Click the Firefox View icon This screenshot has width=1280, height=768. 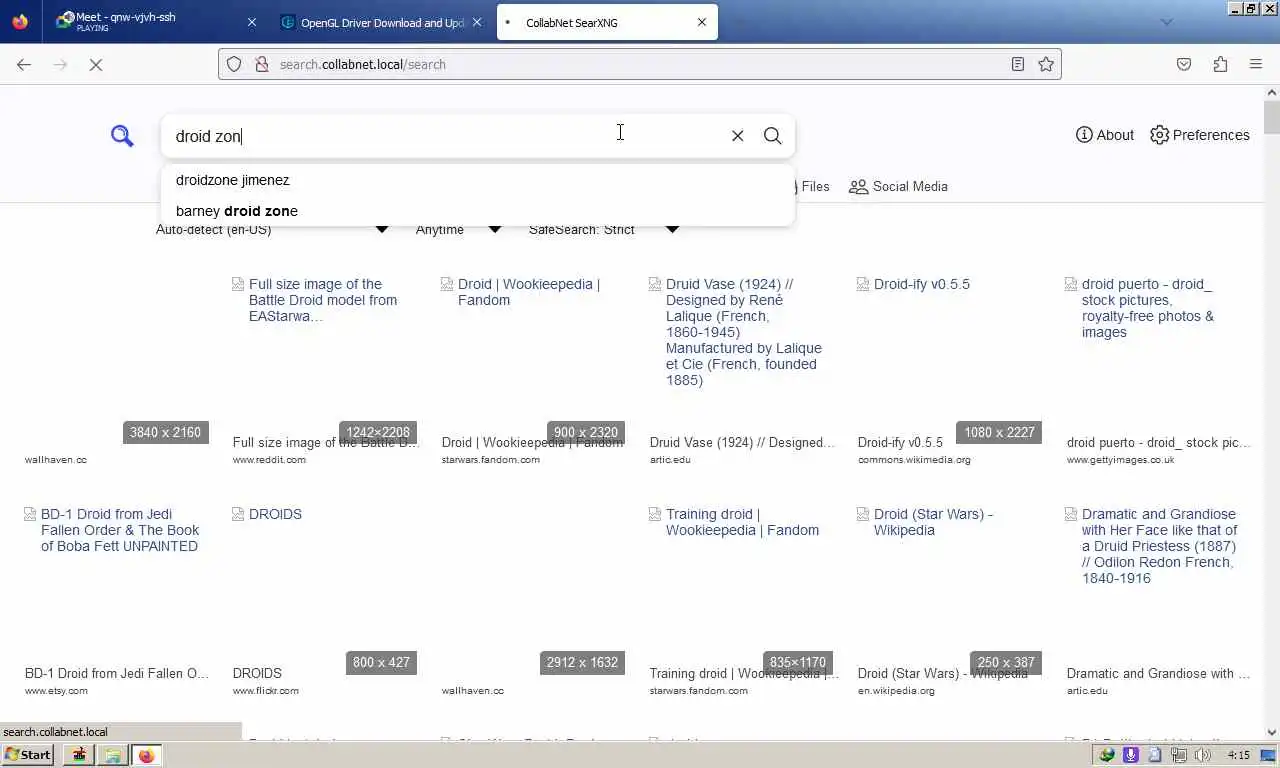pos(20,22)
